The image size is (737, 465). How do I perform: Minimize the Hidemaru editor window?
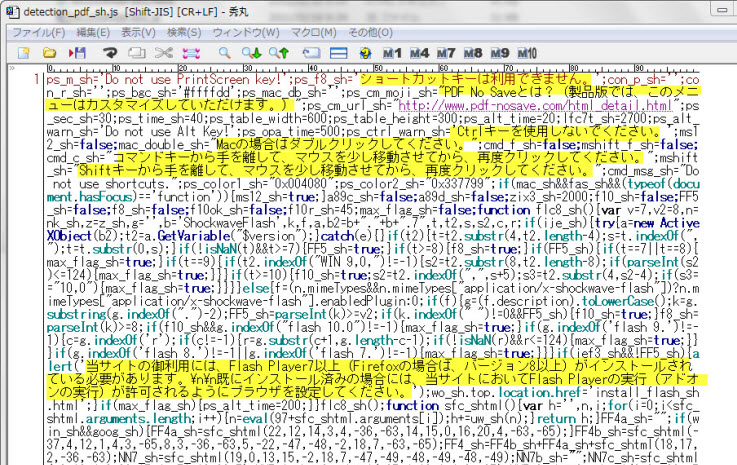click(x=722, y=9)
